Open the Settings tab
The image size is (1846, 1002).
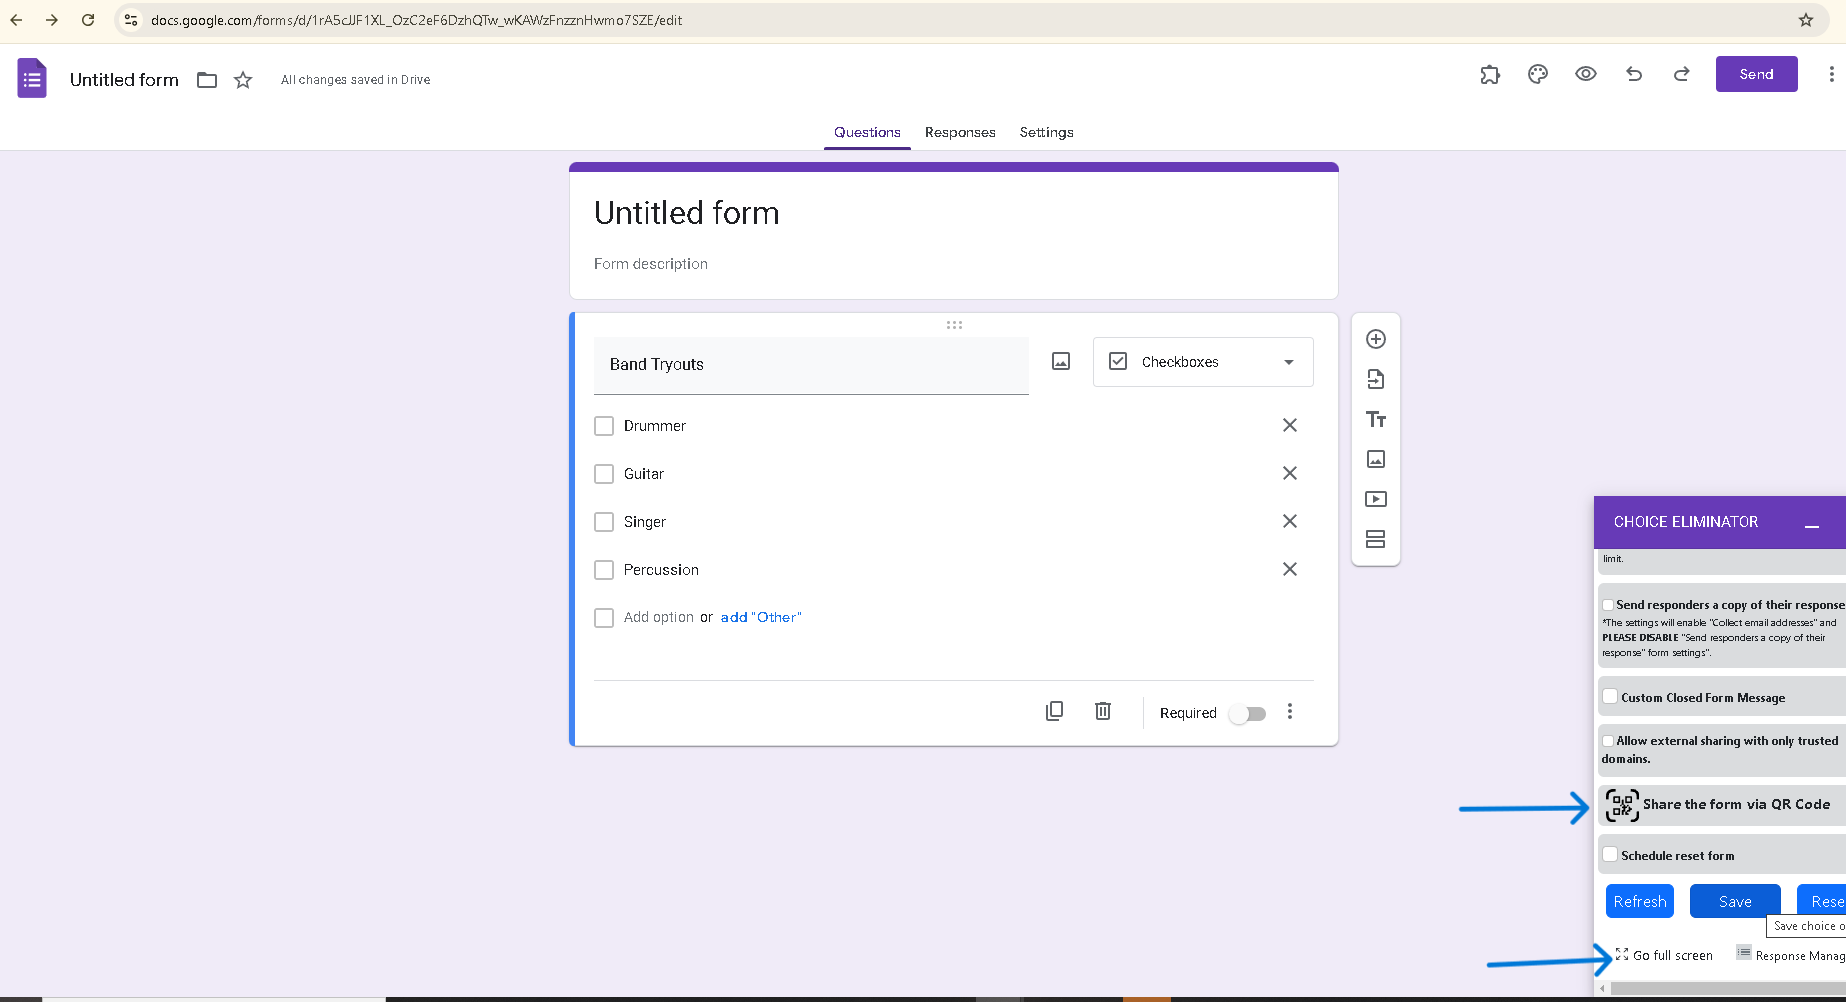click(1046, 132)
